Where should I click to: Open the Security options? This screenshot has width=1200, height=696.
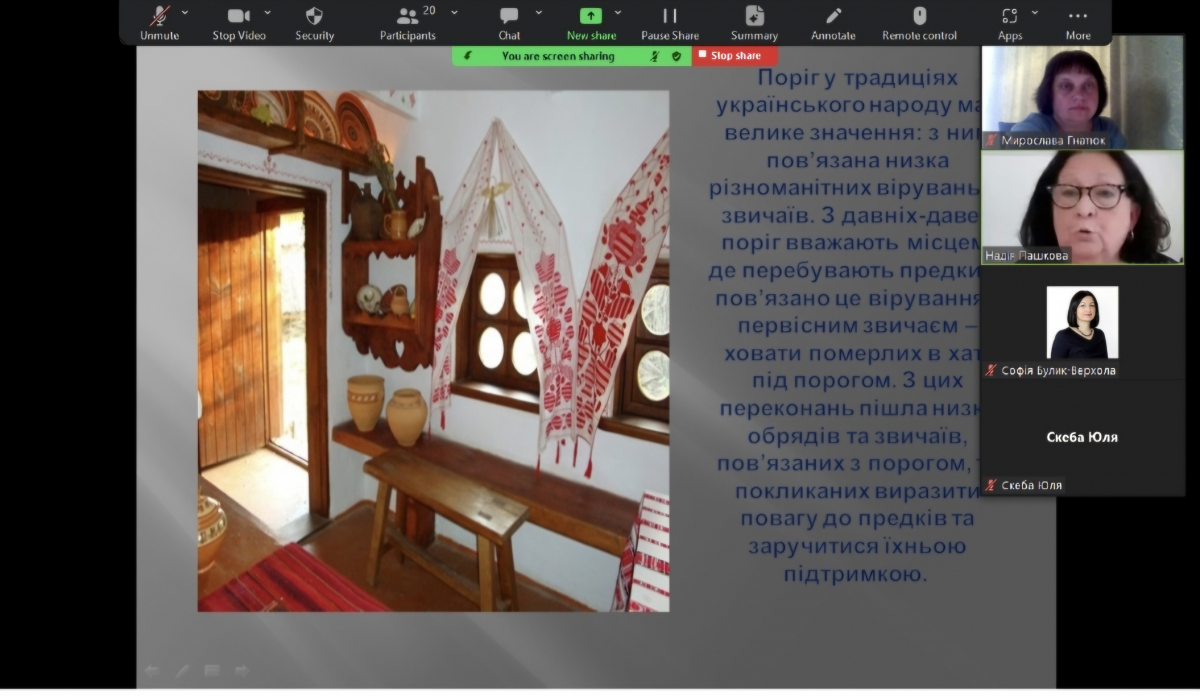click(x=314, y=22)
